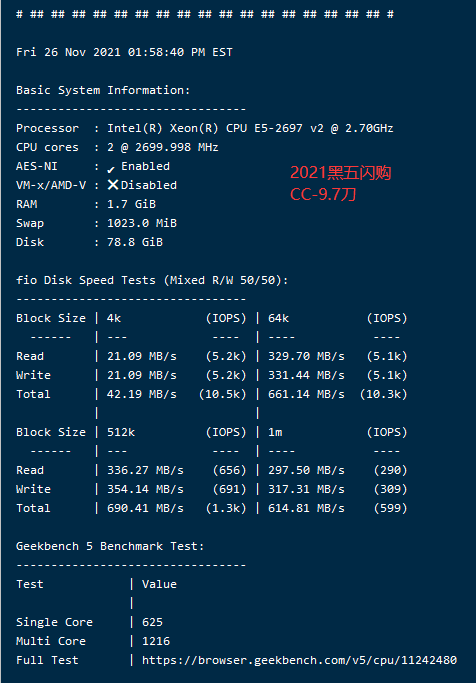The width and height of the screenshot is (476, 683).
Task: Click the 64k total speed 661.14 MB/s
Action: (x=306, y=394)
